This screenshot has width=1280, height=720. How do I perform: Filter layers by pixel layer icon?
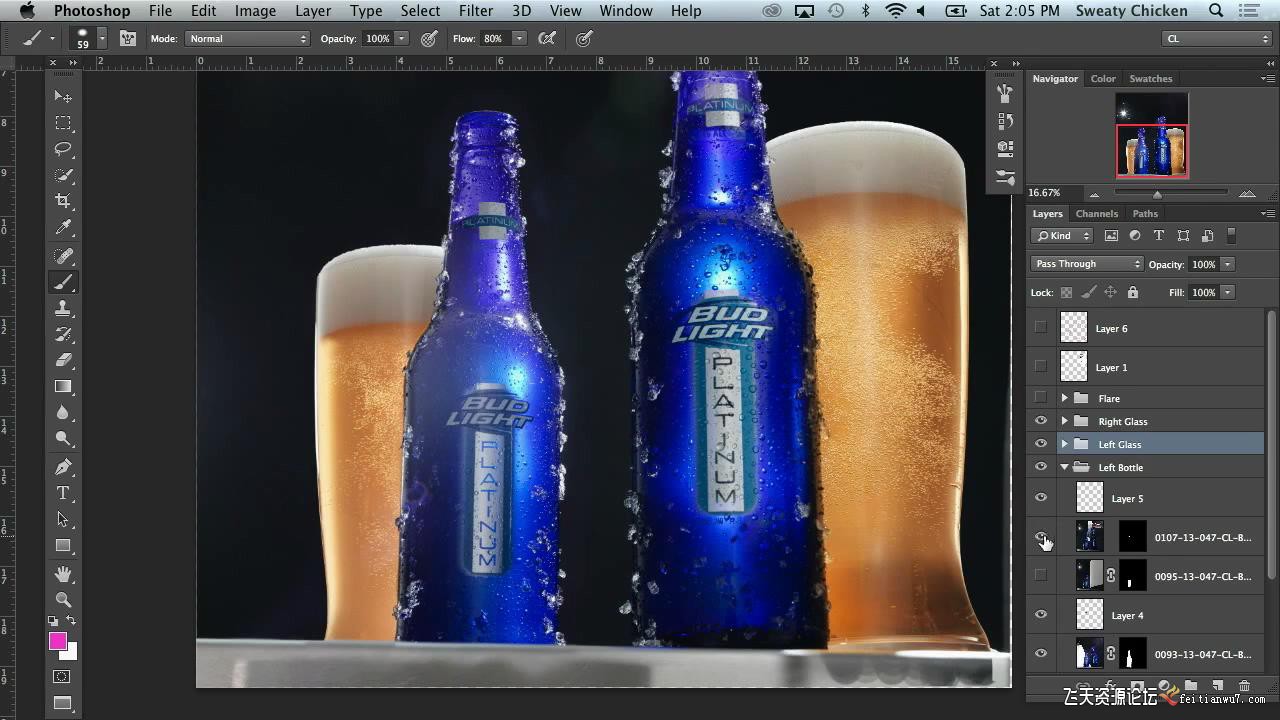click(x=1111, y=236)
